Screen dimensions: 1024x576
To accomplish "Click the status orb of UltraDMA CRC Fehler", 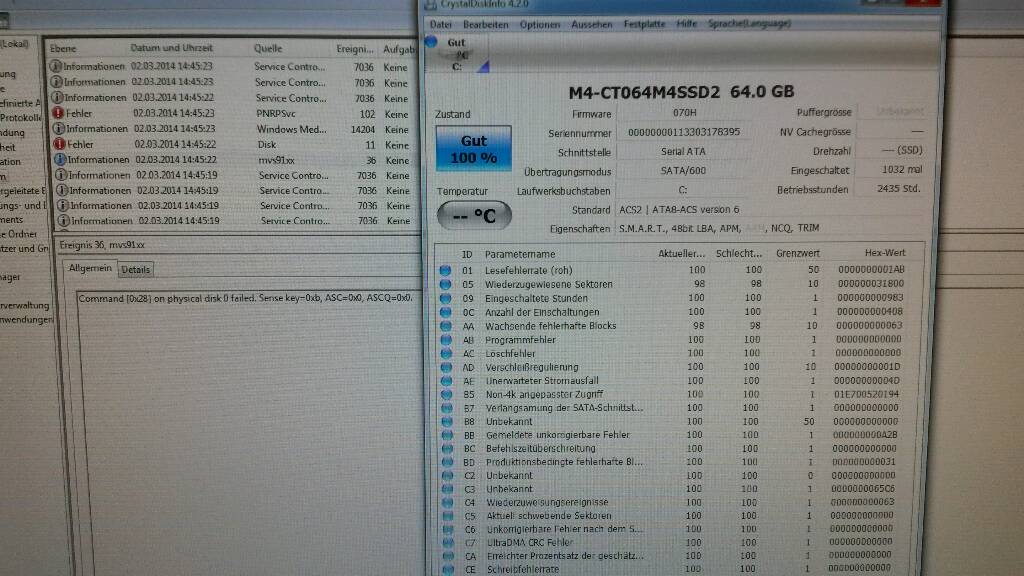I will pyautogui.click(x=448, y=542).
